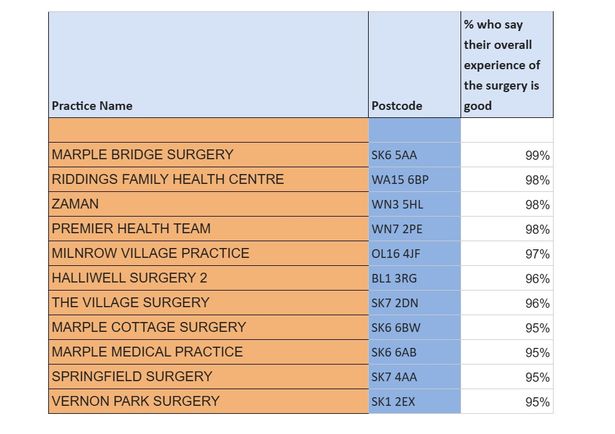Viewport: 615px width, 434px height.
Task: Select THE VILLAGE SURGERY cell
Action: pyautogui.click(x=130, y=302)
